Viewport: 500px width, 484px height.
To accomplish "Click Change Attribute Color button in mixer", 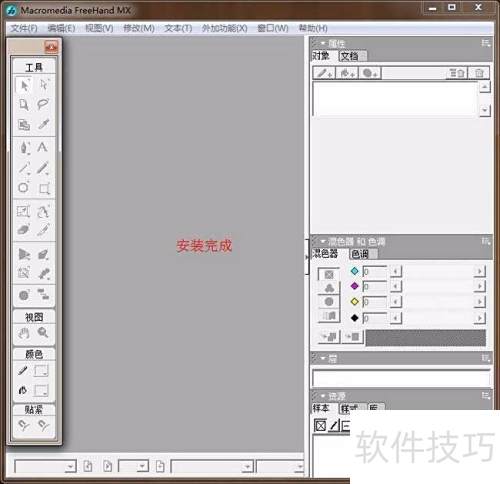I will [353, 337].
